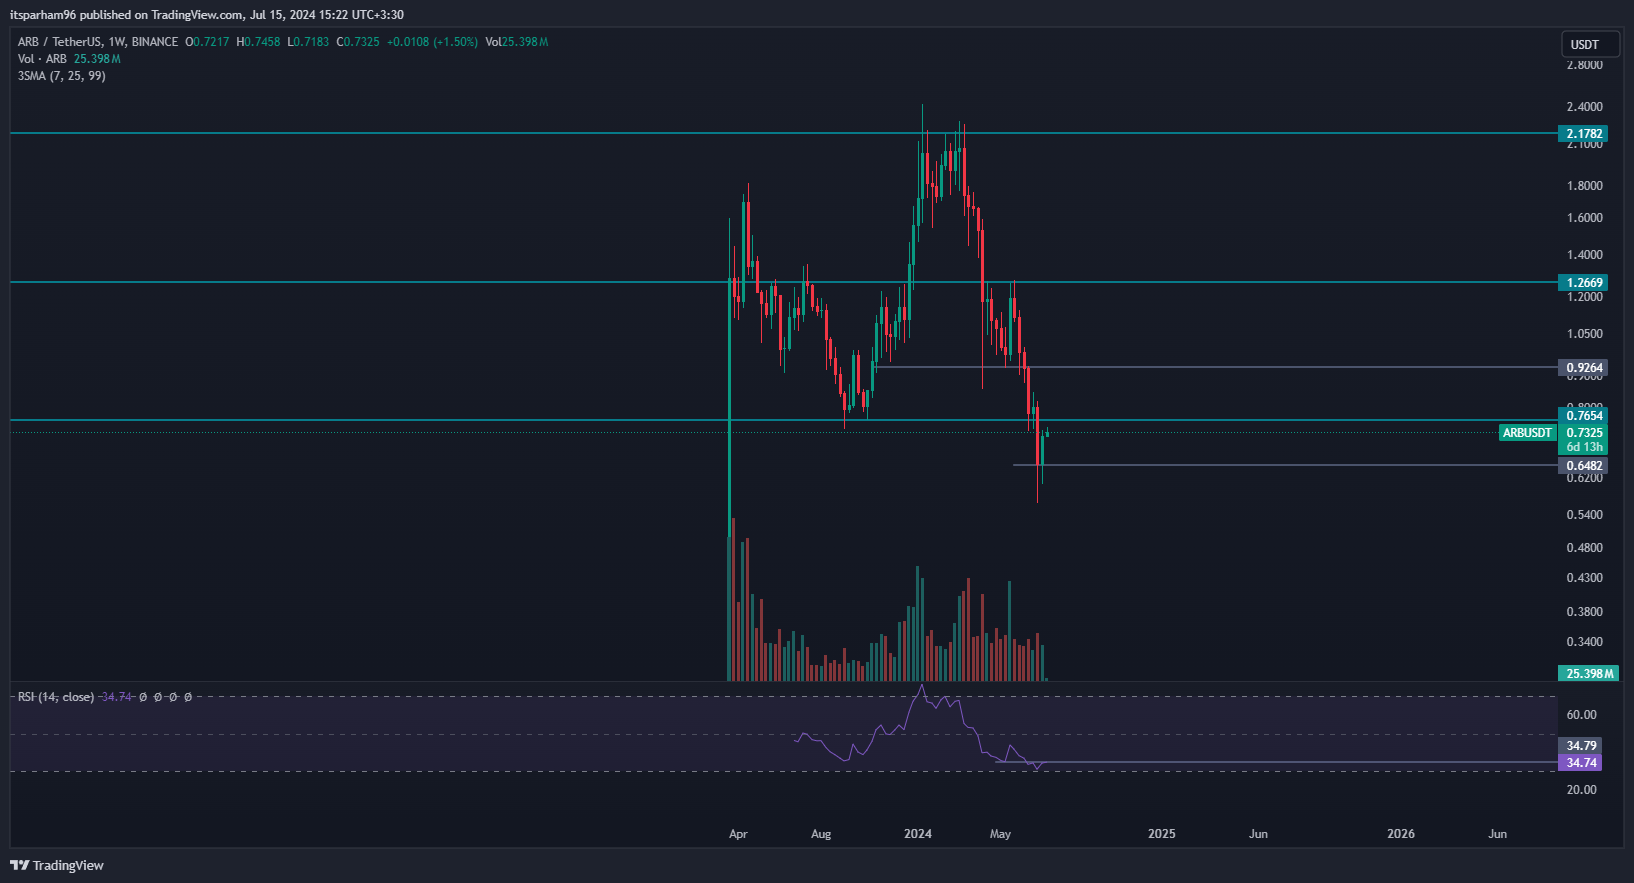1634x883 pixels.
Task: Click the open value O0.7217
Action: tap(207, 42)
